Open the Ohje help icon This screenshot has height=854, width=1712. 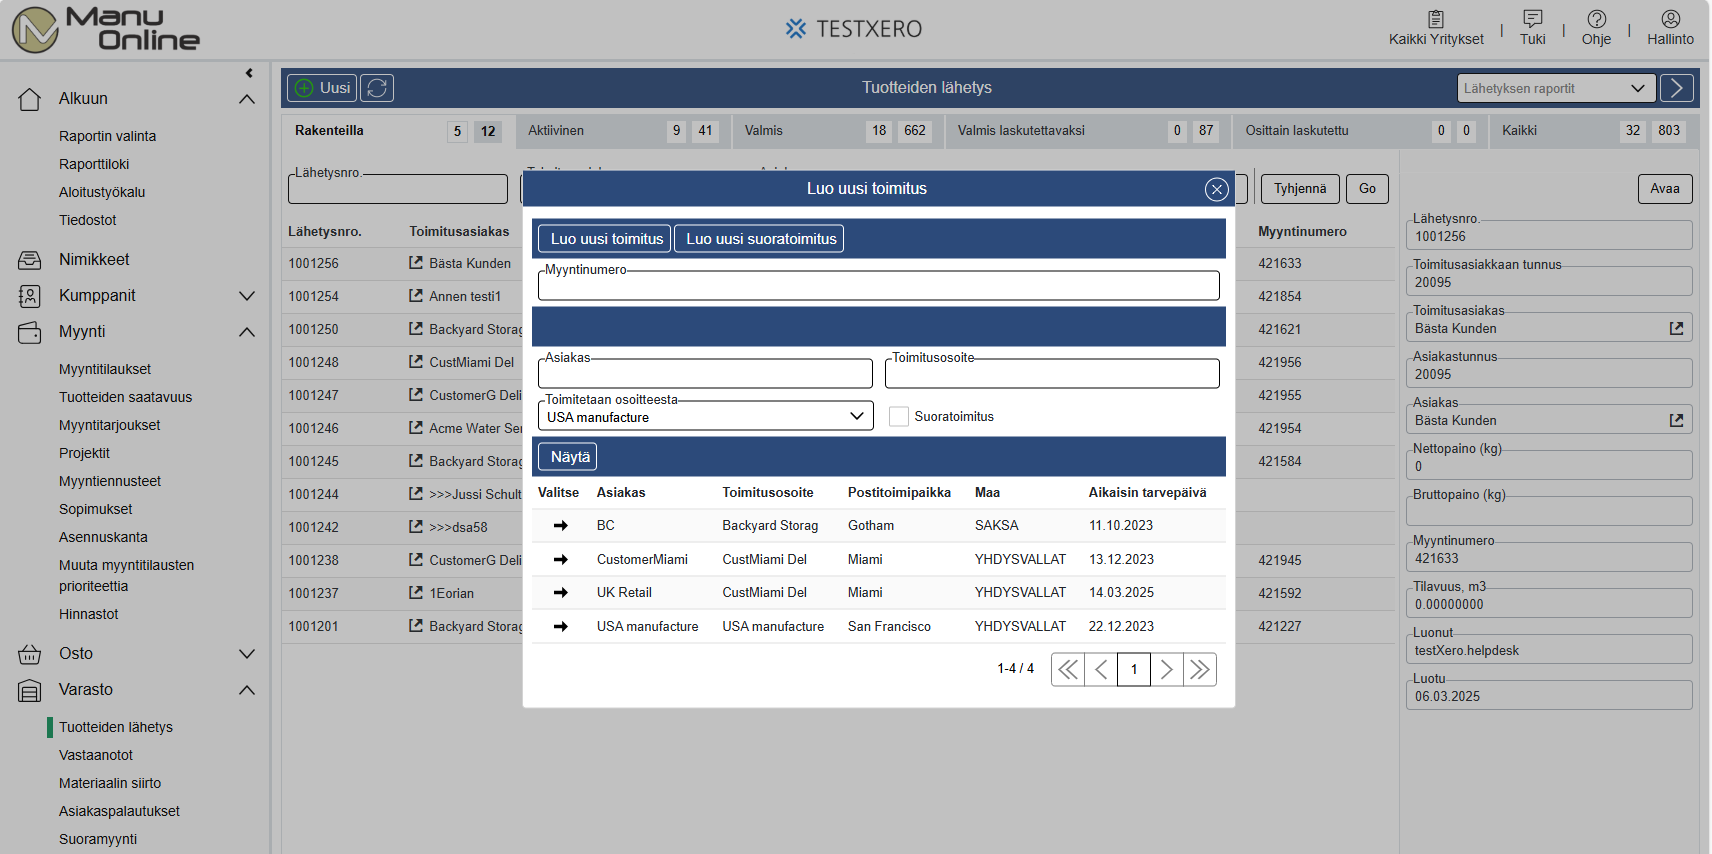pos(1596,28)
